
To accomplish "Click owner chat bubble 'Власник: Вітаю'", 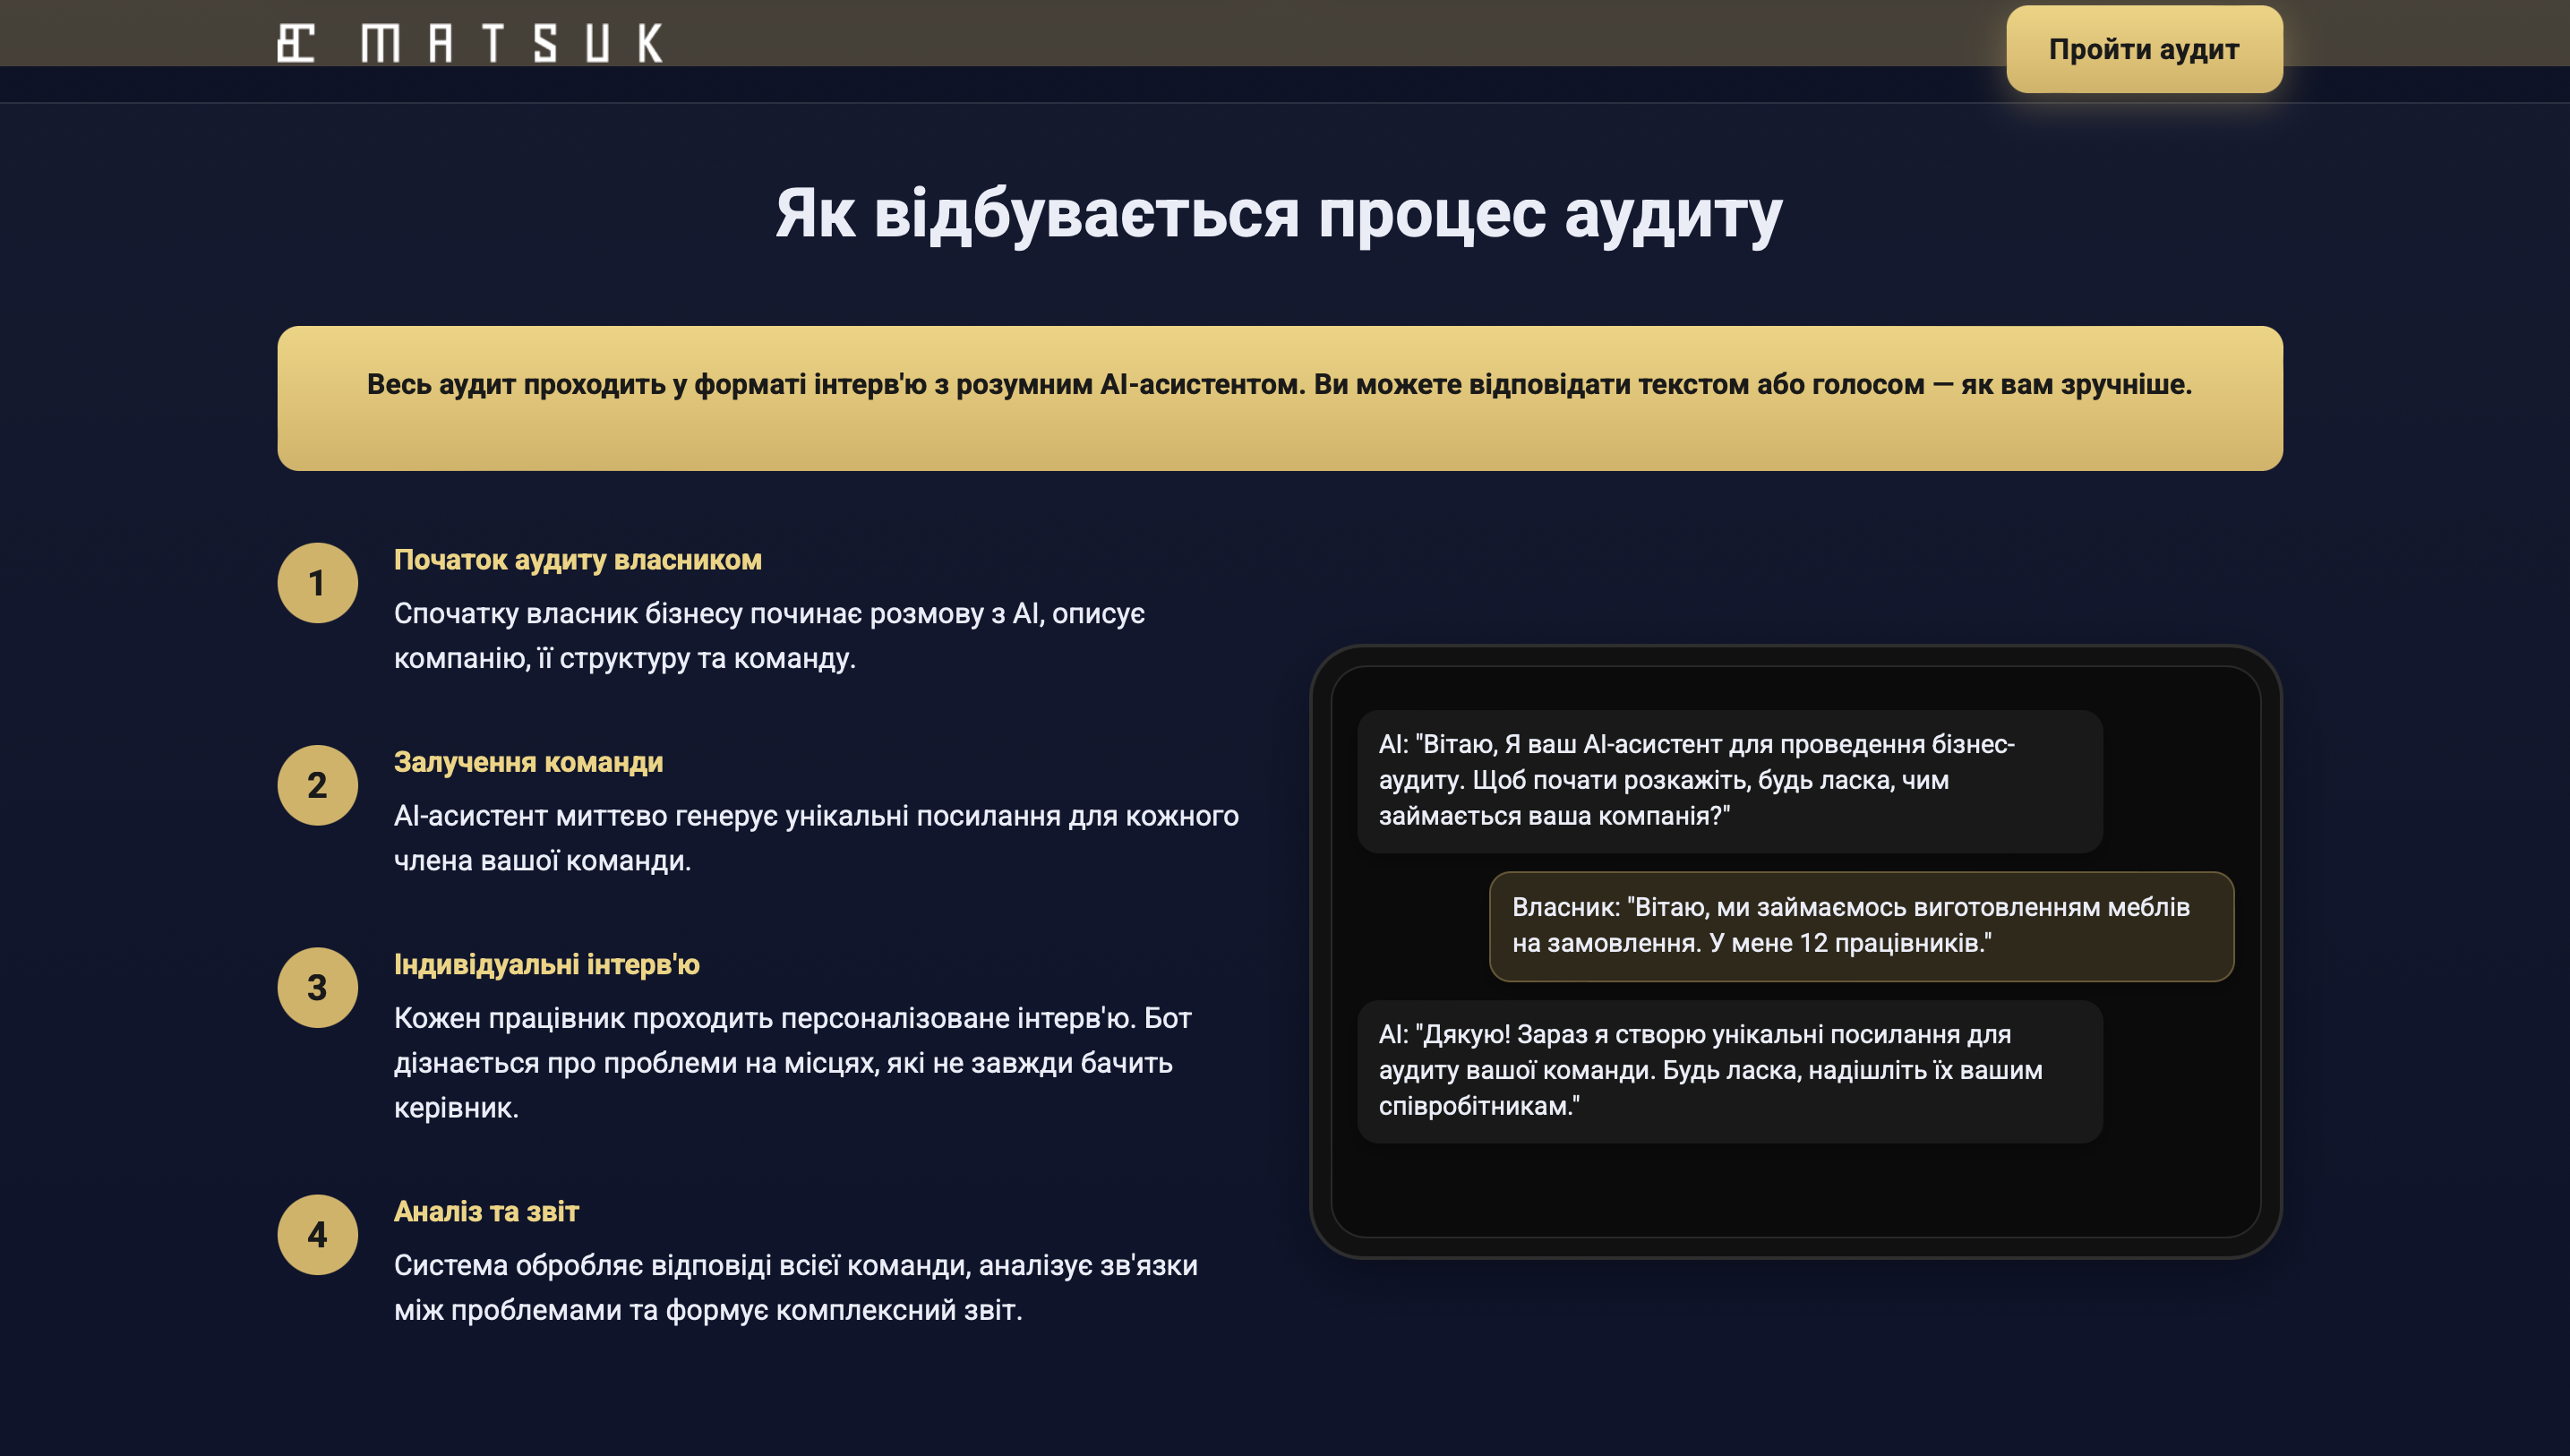I will pos(1861,926).
